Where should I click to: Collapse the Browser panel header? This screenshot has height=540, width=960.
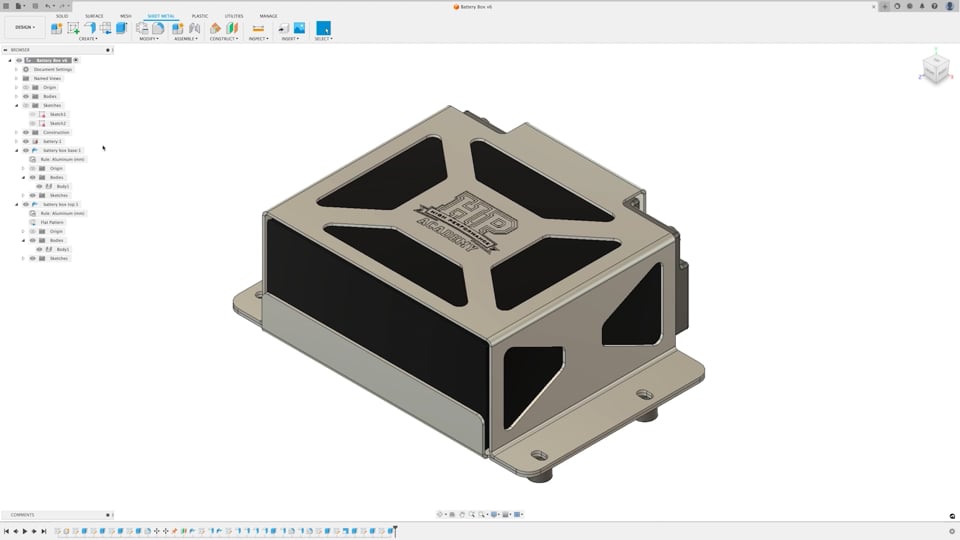[x=6, y=50]
